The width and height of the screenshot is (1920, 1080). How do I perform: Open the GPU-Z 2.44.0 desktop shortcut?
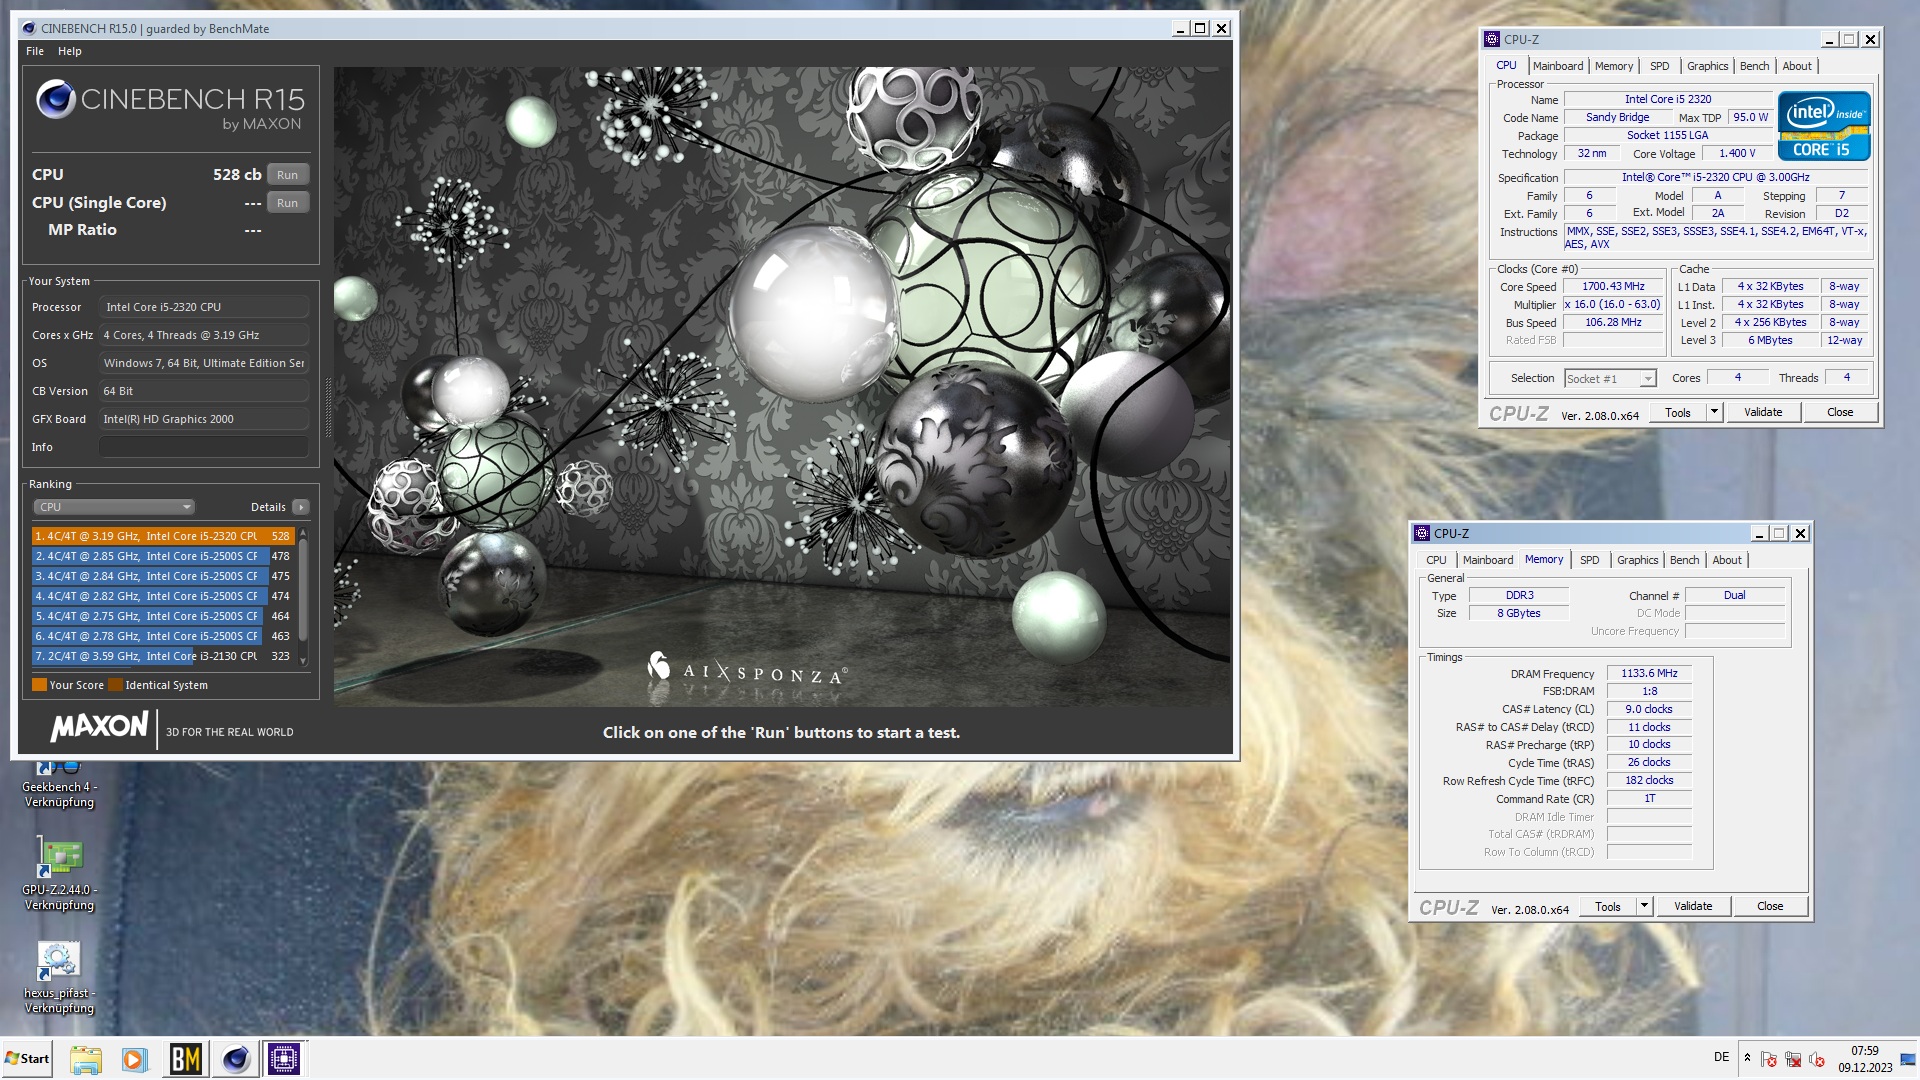coord(59,873)
